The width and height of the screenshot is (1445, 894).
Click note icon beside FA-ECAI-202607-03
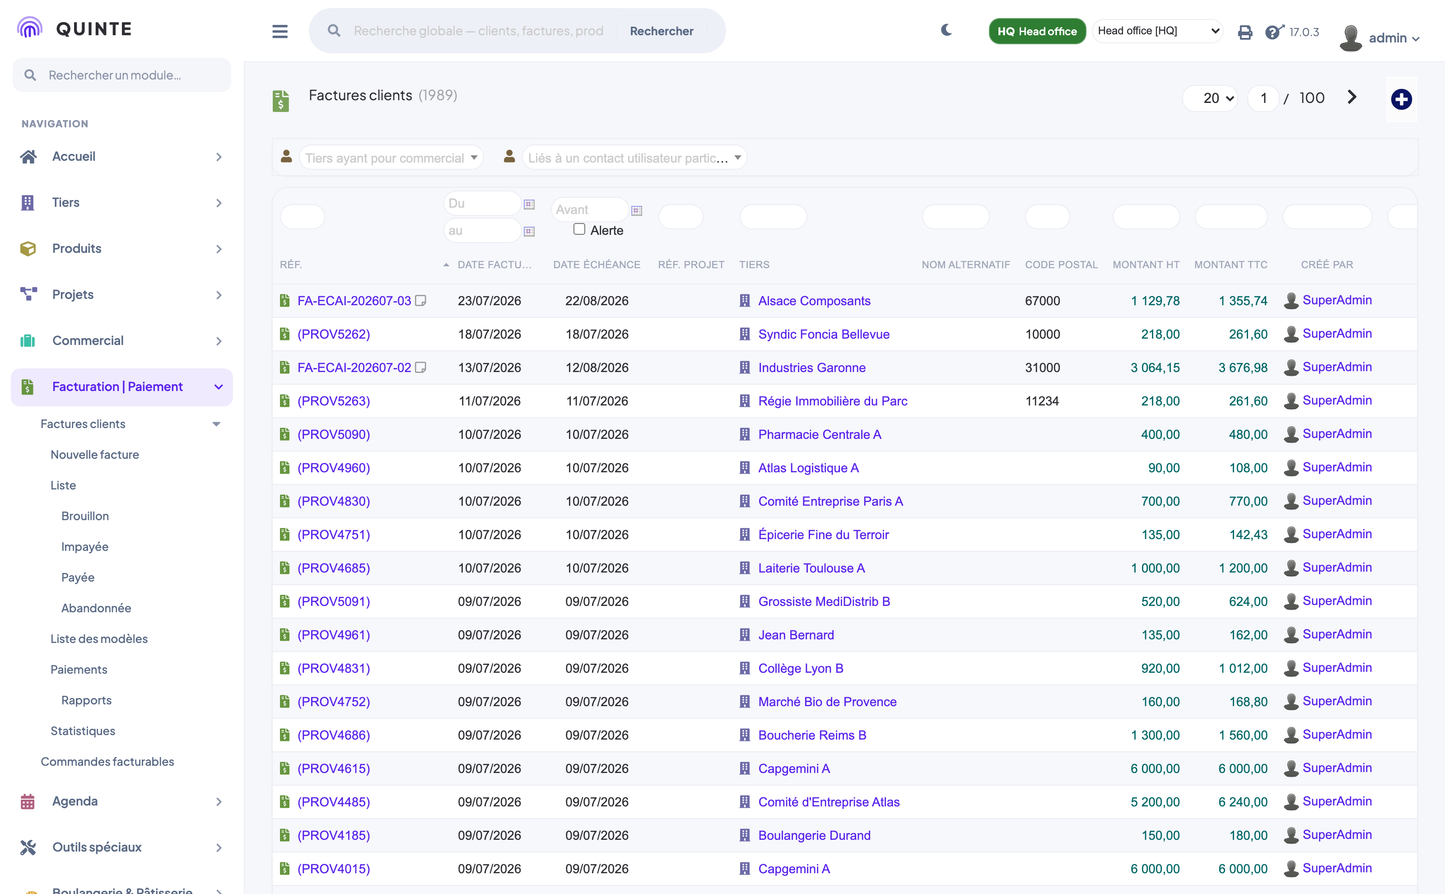click(421, 300)
